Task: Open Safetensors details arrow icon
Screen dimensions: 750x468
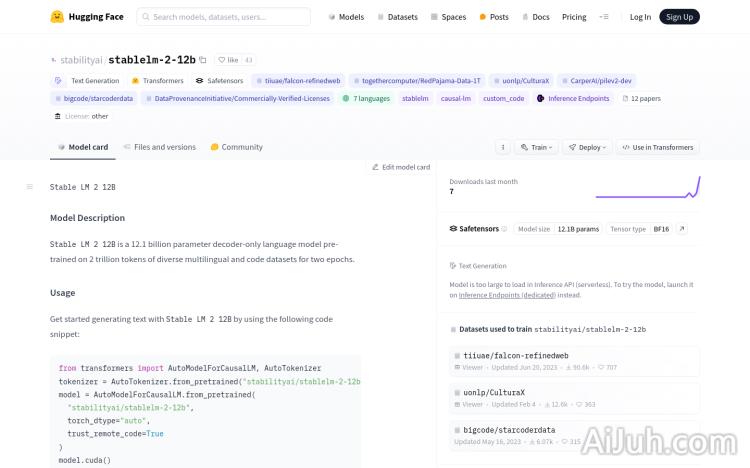Action: [682, 229]
